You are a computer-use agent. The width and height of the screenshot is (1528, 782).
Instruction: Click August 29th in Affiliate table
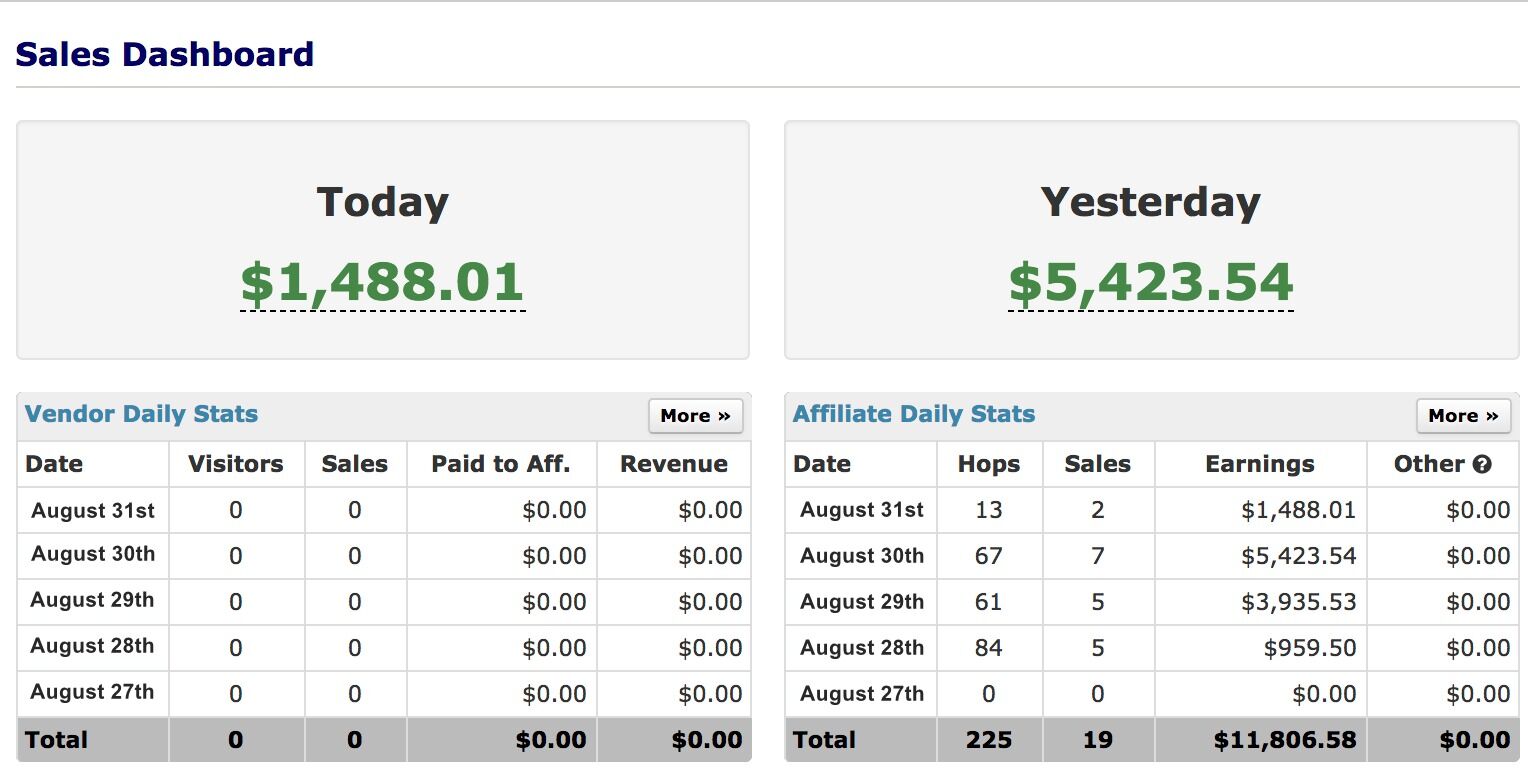pos(862,602)
